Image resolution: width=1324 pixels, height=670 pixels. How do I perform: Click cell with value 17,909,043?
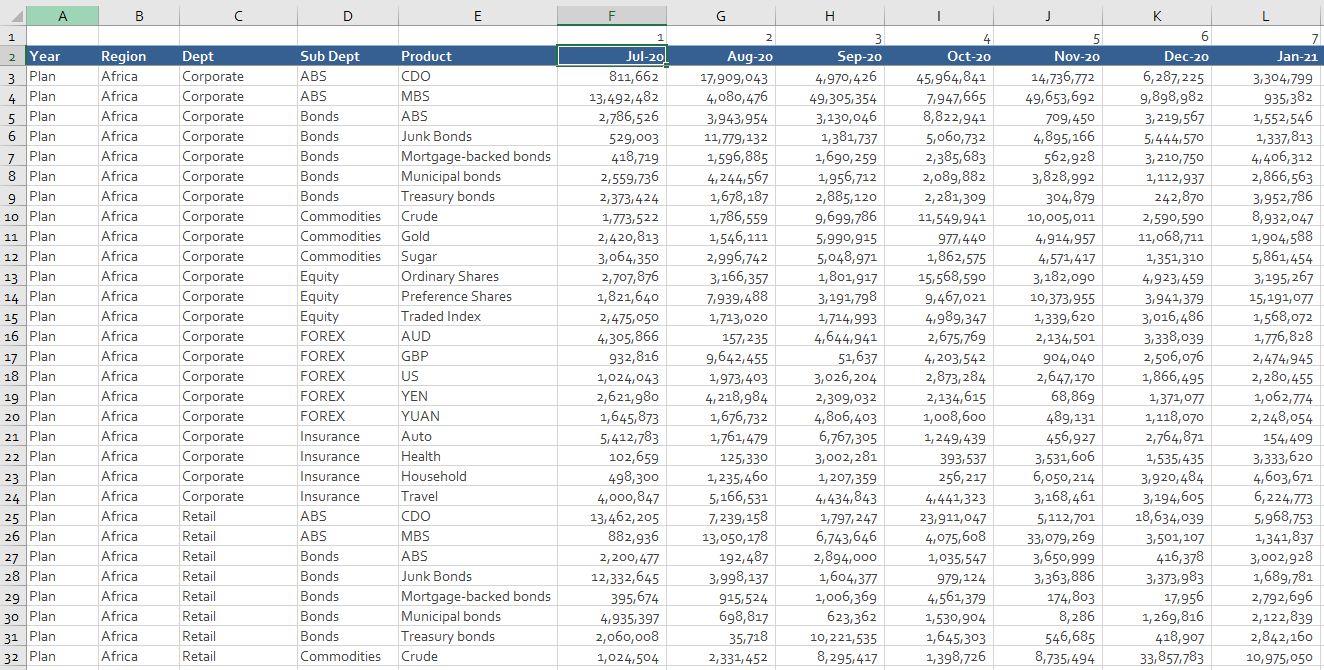click(x=721, y=76)
